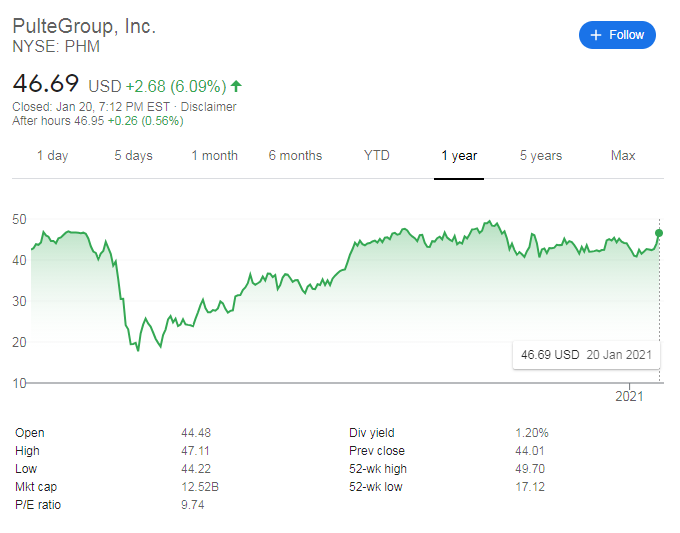Click the Div yield label
The image size is (680, 533).
click(372, 433)
